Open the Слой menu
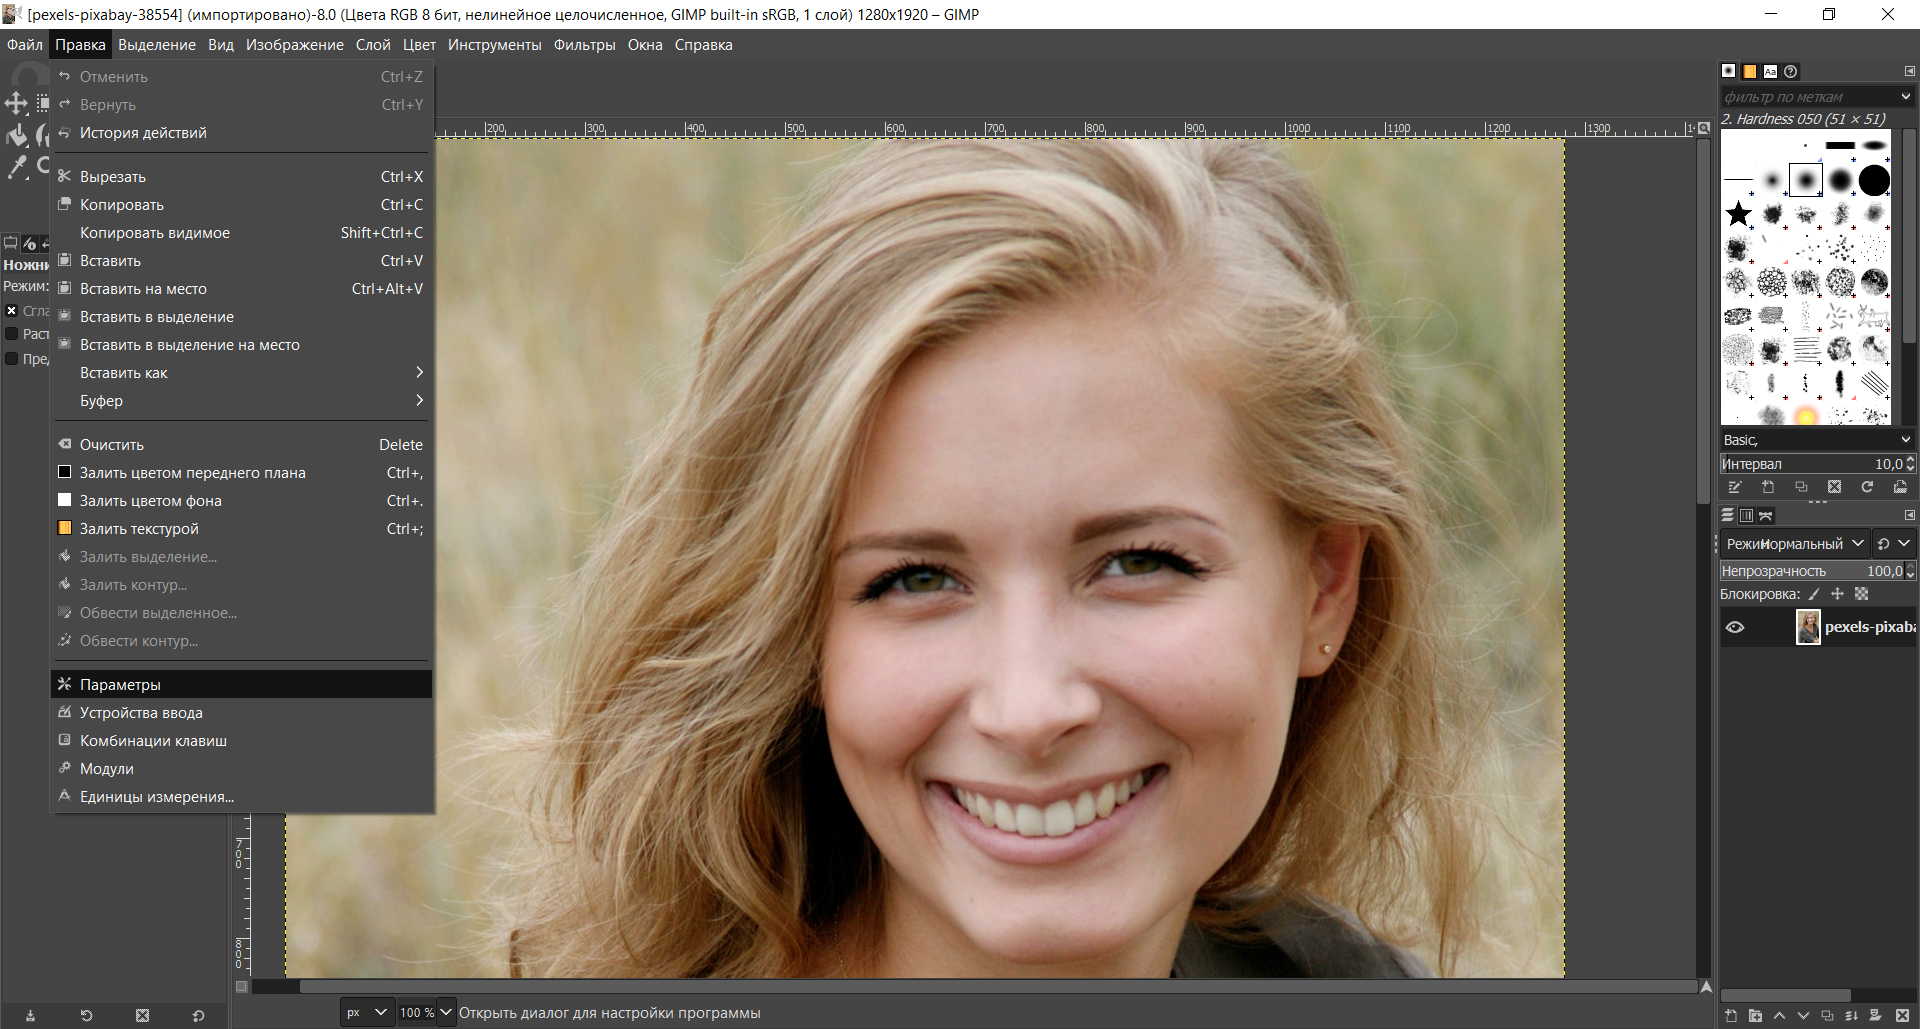 (373, 45)
